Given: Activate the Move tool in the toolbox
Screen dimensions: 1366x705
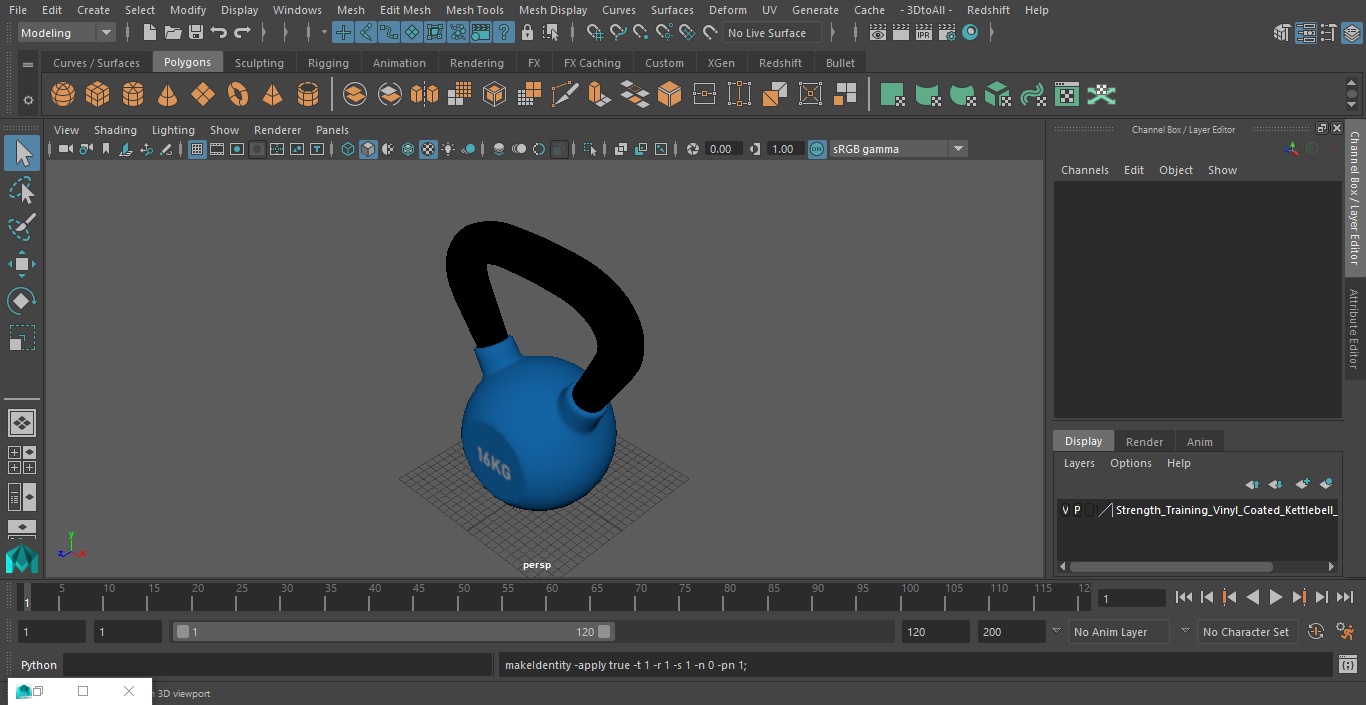Looking at the screenshot, I should pos(22,264).
